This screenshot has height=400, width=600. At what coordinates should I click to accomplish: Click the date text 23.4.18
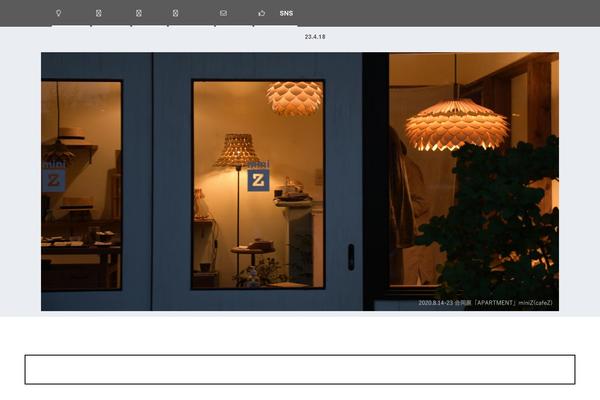point(315,37)
